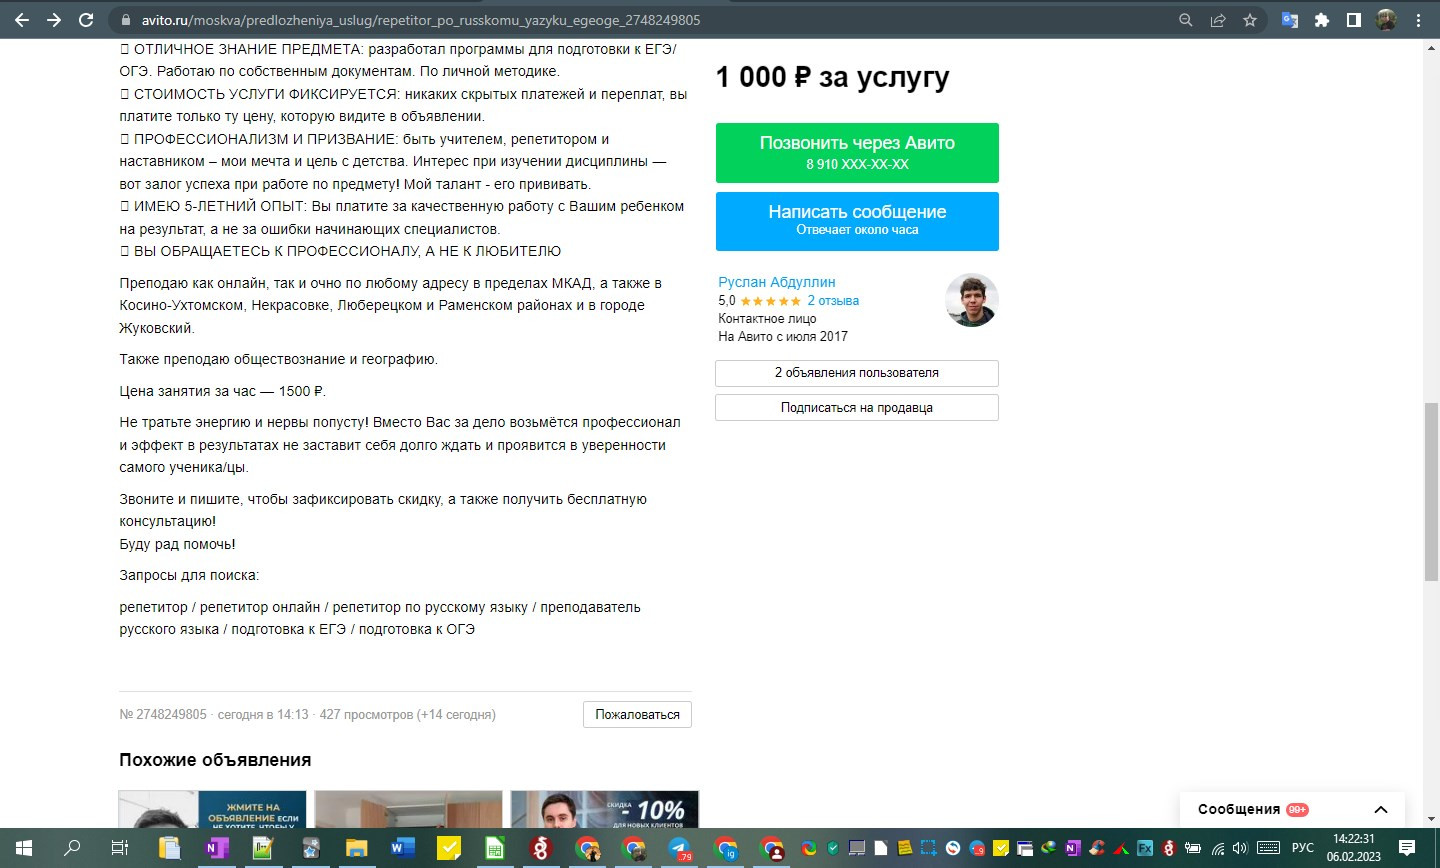1440x868 pixels.
Task: Click the page vertical scrollbar thumb
Action: point(1431,491)
